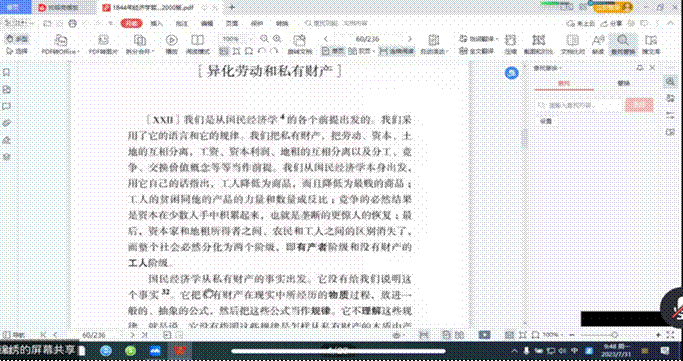Select the Start ribbon tab

tap(132, 24)
